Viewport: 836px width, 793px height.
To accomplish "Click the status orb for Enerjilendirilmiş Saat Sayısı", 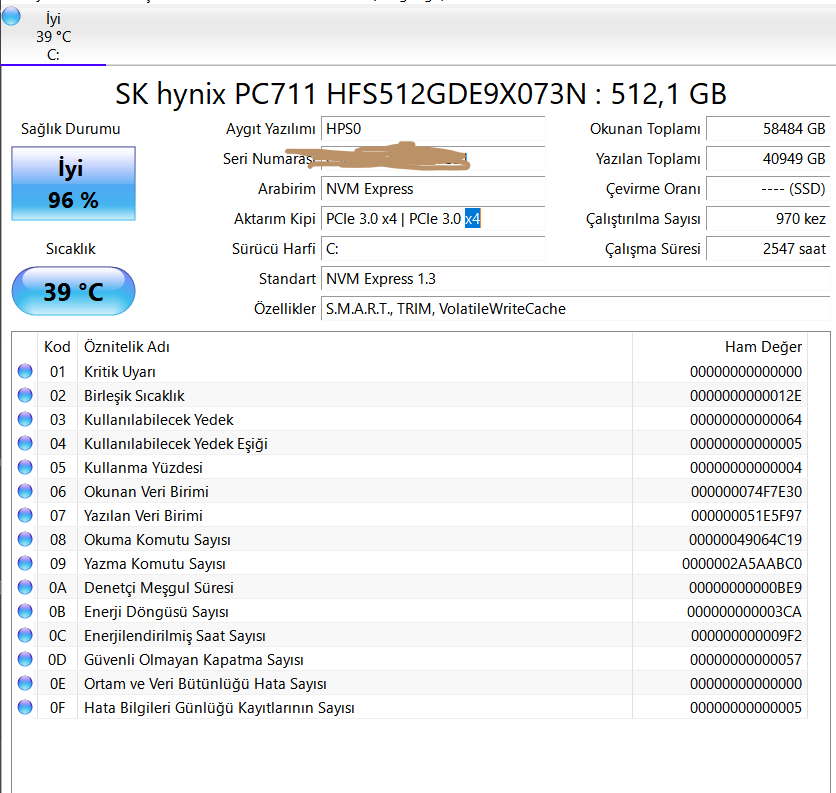I will point(25,635).
